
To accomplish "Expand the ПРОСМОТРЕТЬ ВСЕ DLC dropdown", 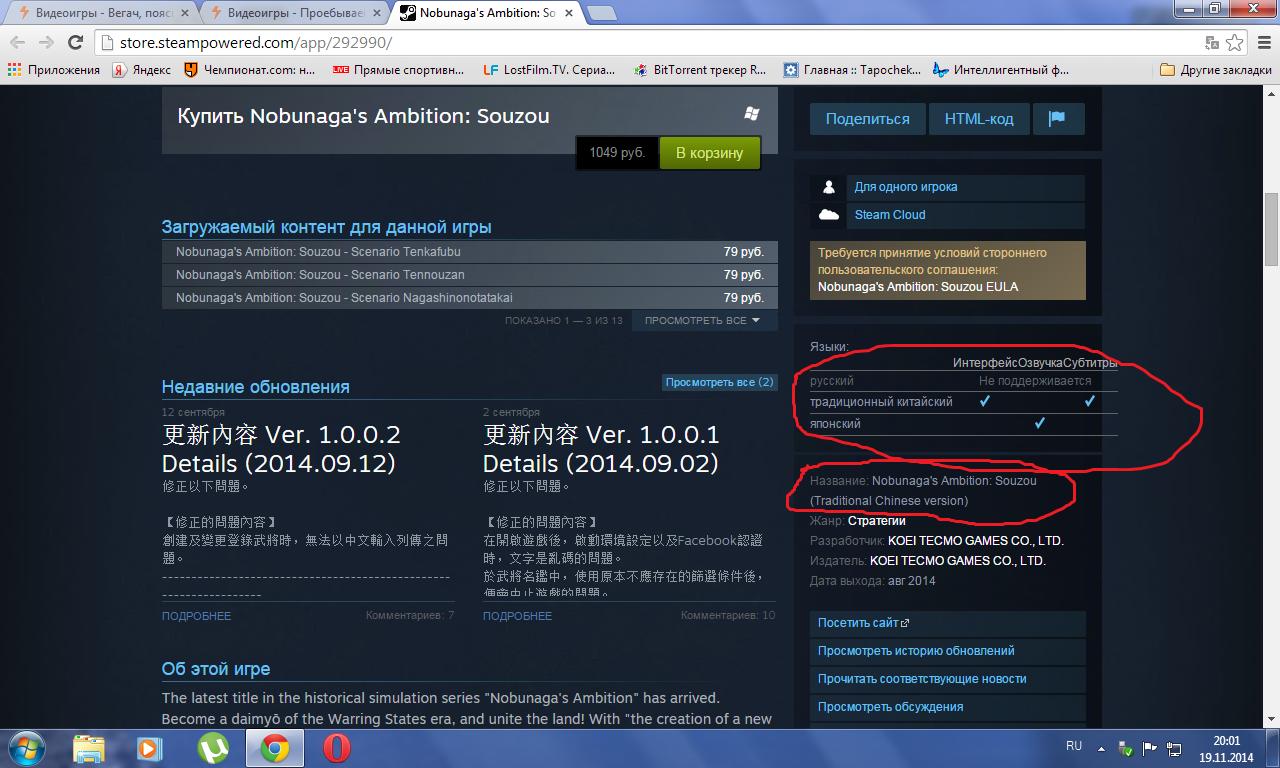I will tap(704, 320).
